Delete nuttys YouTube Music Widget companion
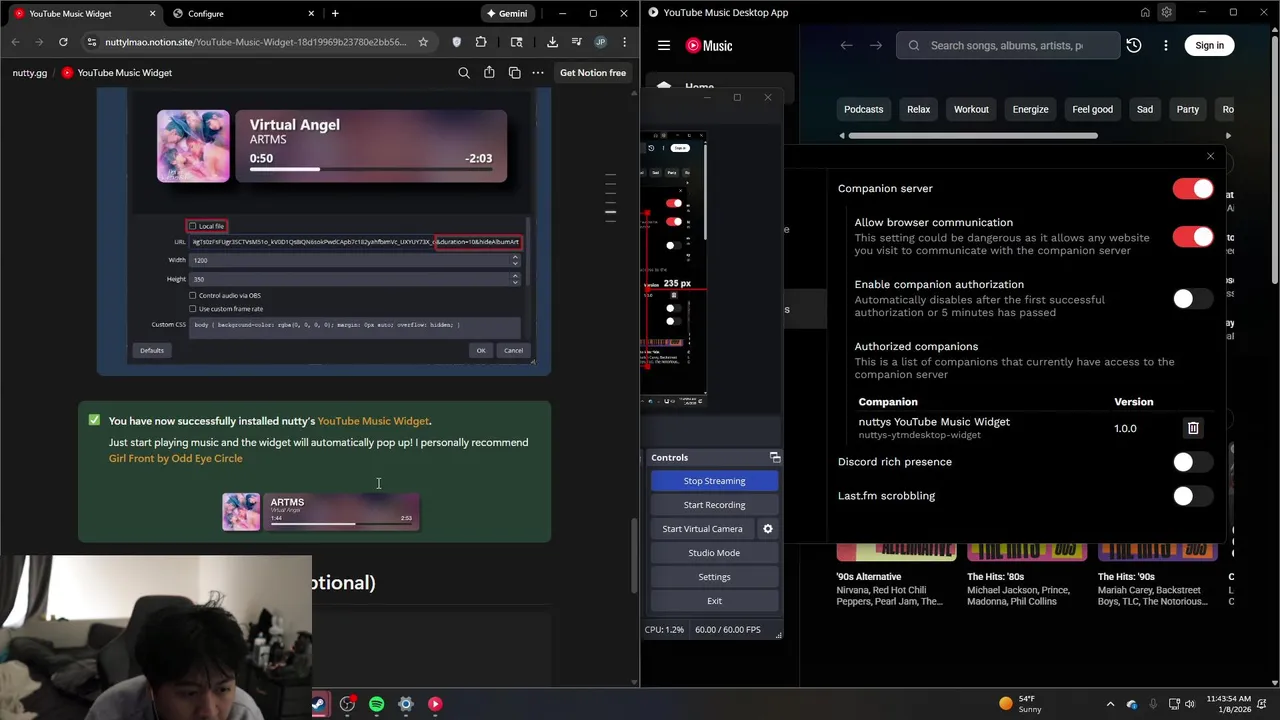 [x=1193, y=428]
